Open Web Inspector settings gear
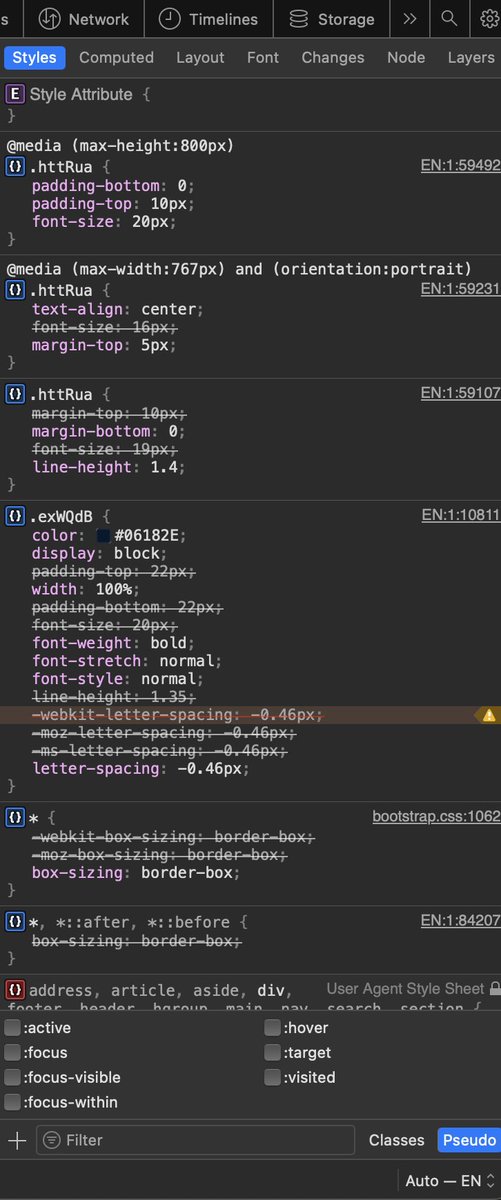501x1200 pixels. pos(488,19)
